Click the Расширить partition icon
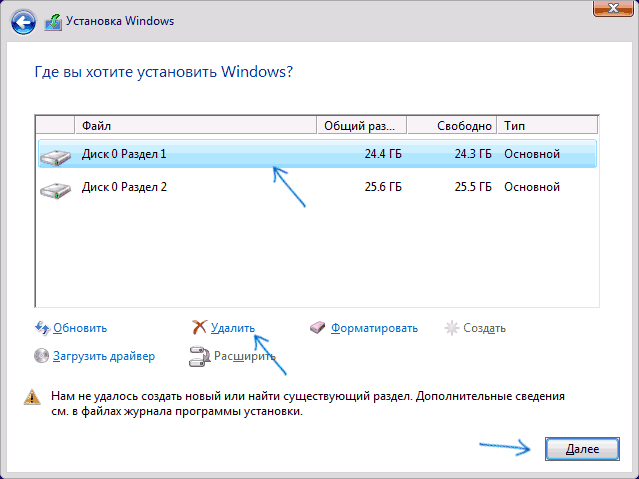Viewport: 639px width, 479px height. pyautogui.click(x=199, y=355)
